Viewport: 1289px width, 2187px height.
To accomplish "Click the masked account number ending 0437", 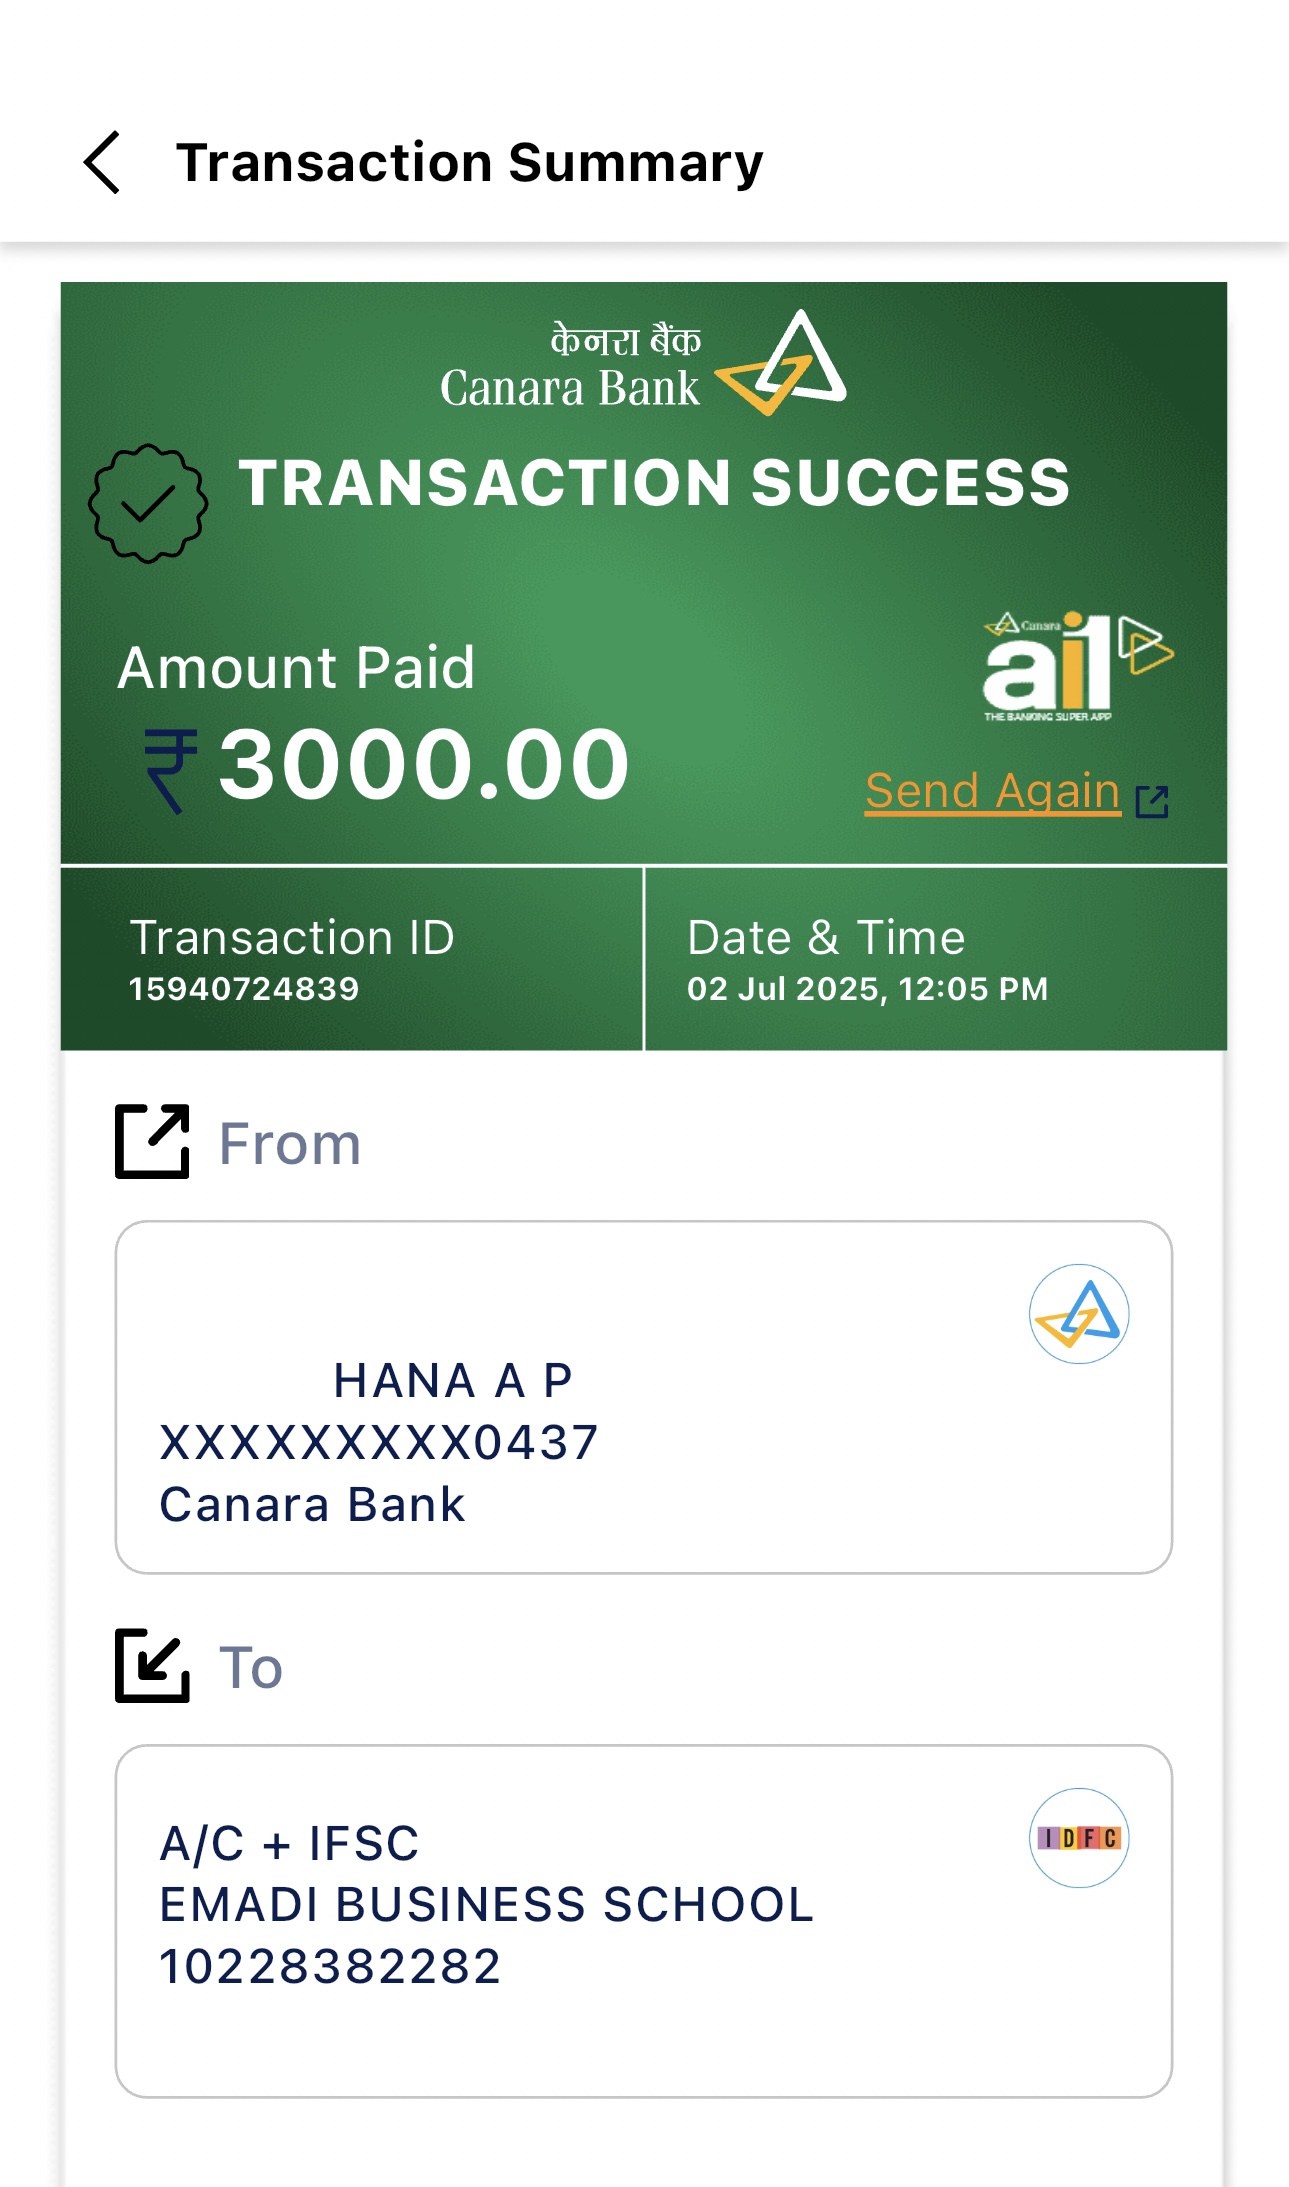I will click(379, 1443).
